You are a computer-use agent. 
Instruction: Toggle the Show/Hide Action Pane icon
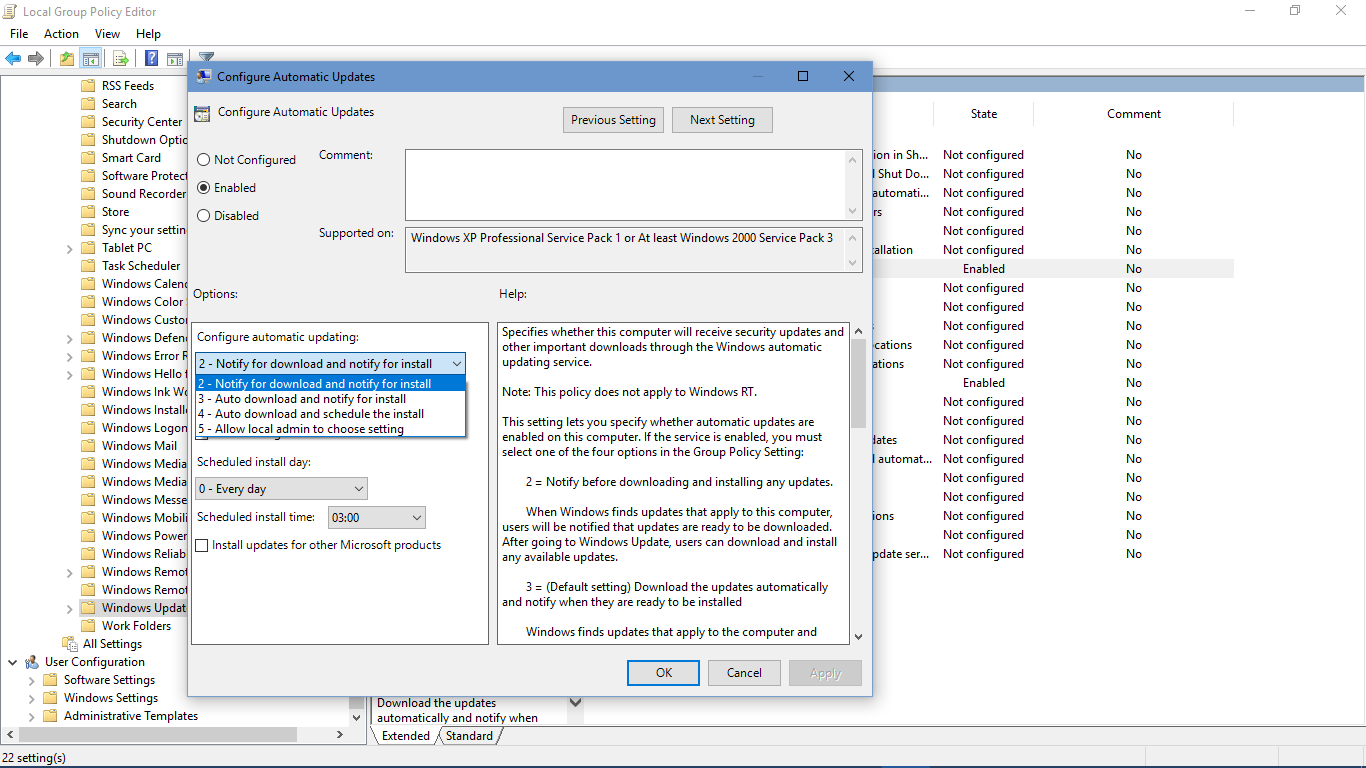tap(175, 59)
